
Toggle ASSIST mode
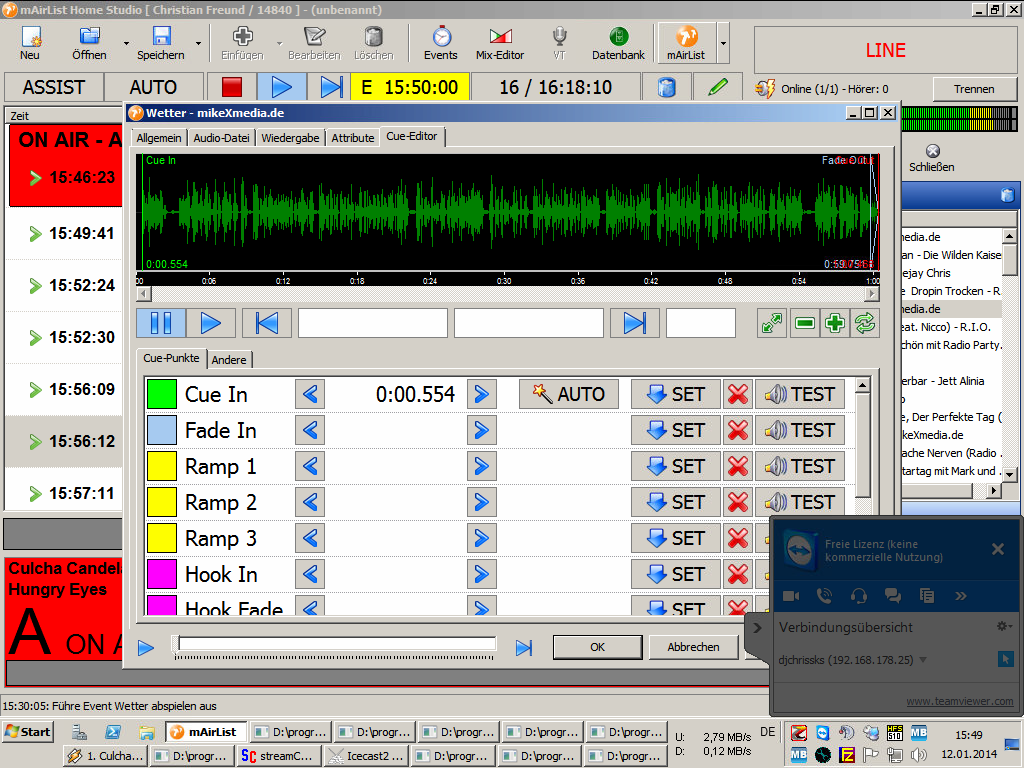(x=54, y=87)
